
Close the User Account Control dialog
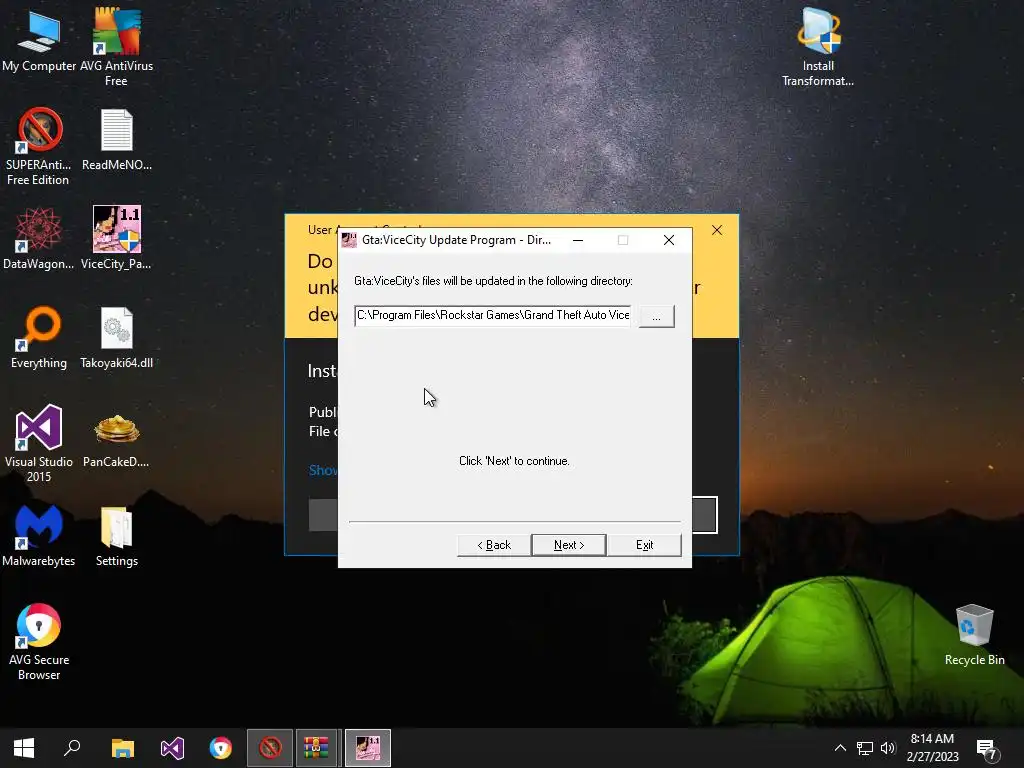click(x=717, y=230)
